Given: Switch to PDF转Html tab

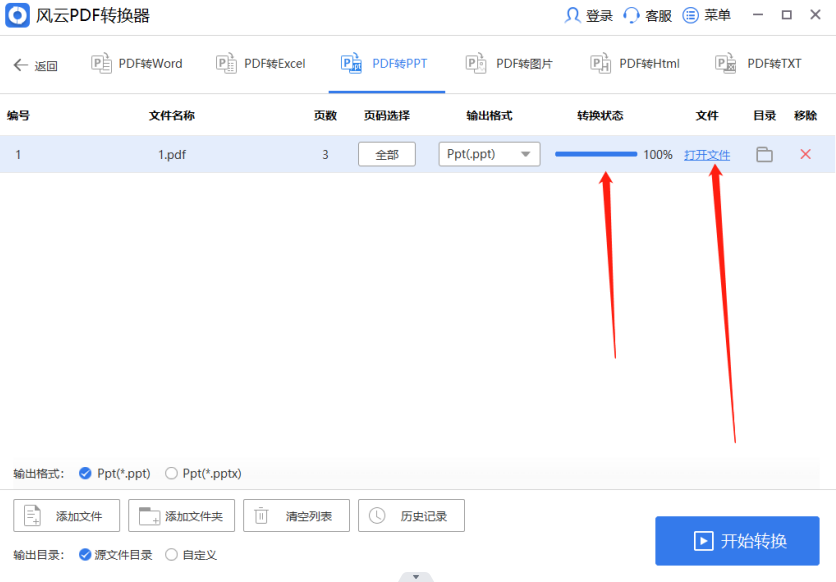Looking at the screenshot, I should [635, 64].
